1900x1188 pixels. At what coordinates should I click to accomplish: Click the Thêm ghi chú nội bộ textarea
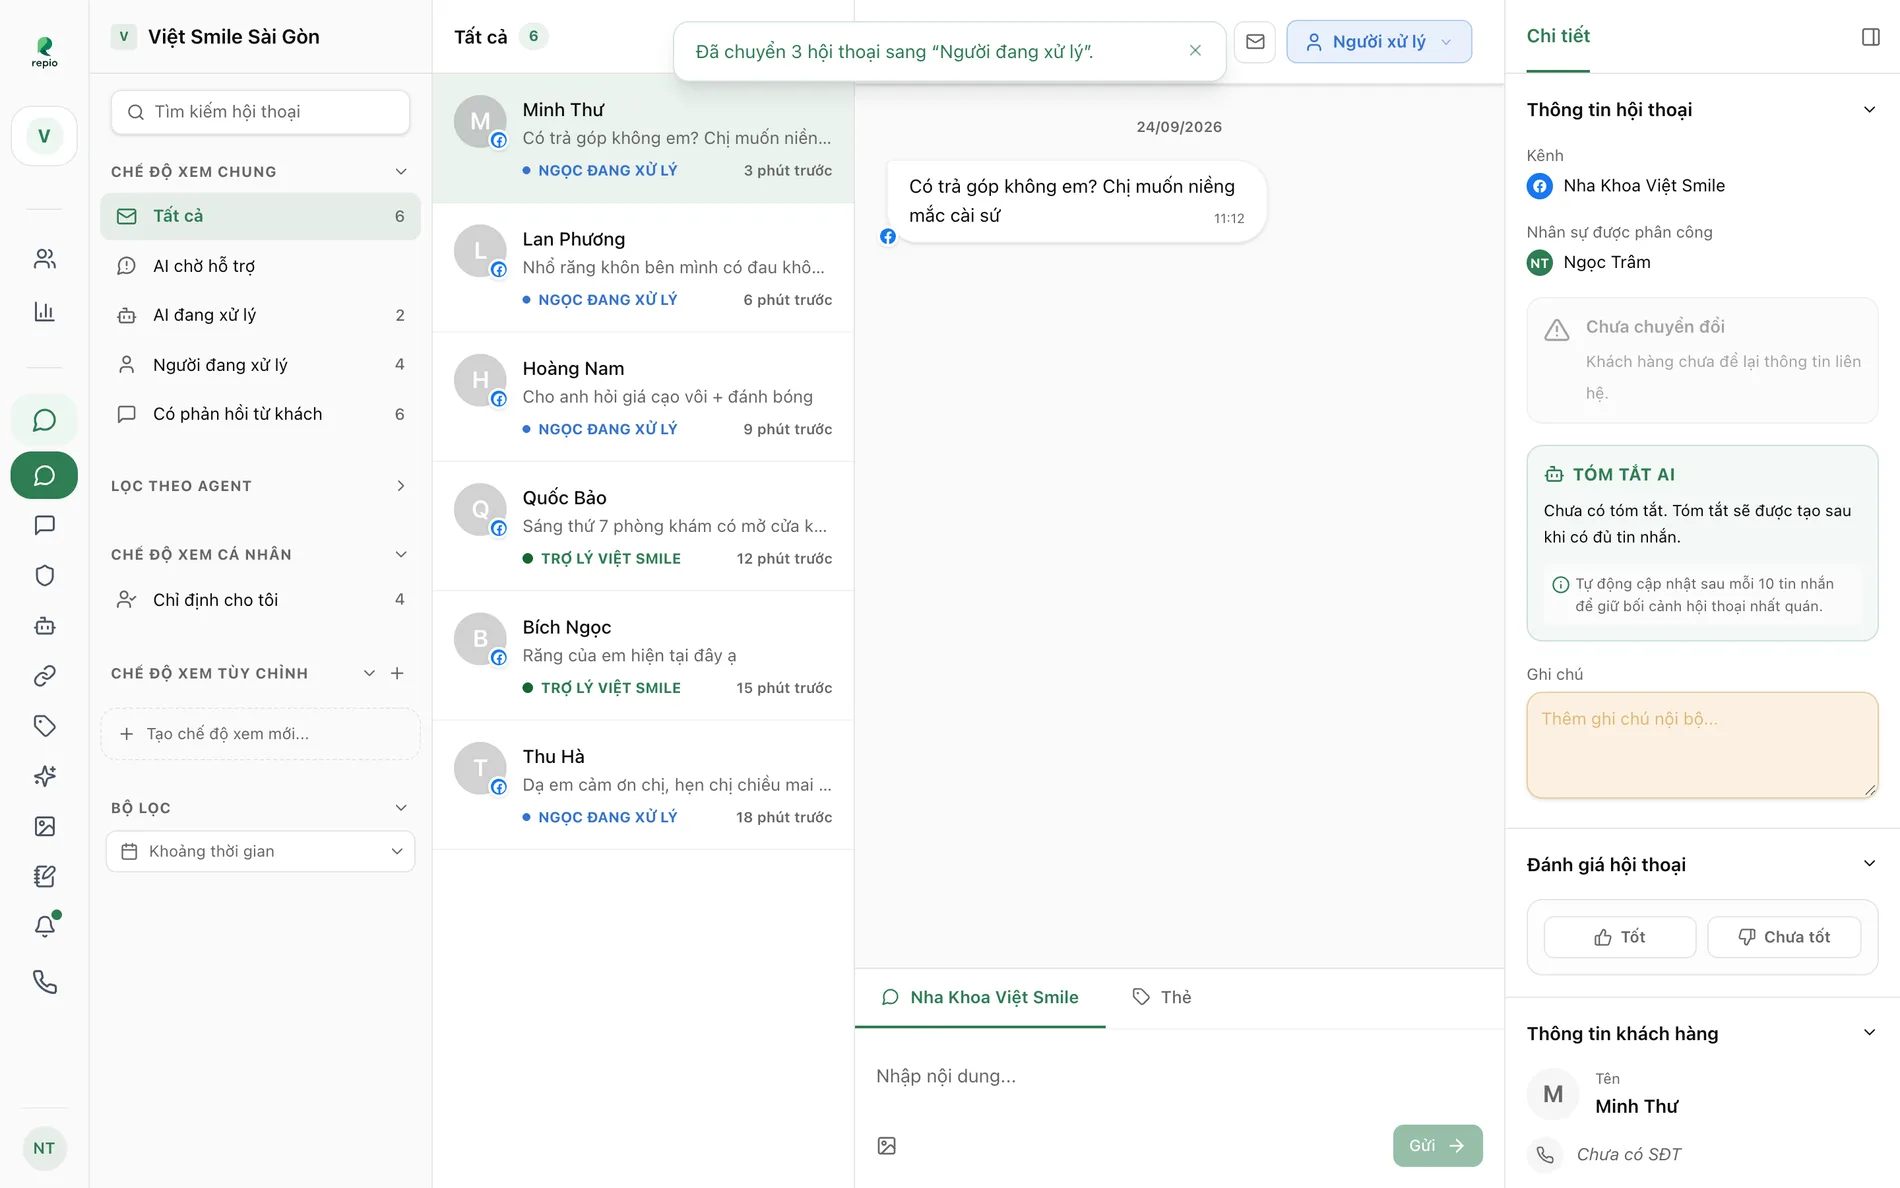[1701, 745]
